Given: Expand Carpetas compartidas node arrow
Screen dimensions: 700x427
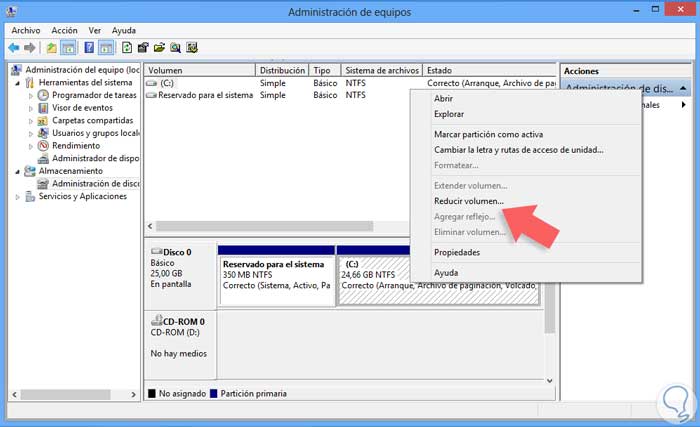Looking at the screenshot, I should (x=31, y=121).
